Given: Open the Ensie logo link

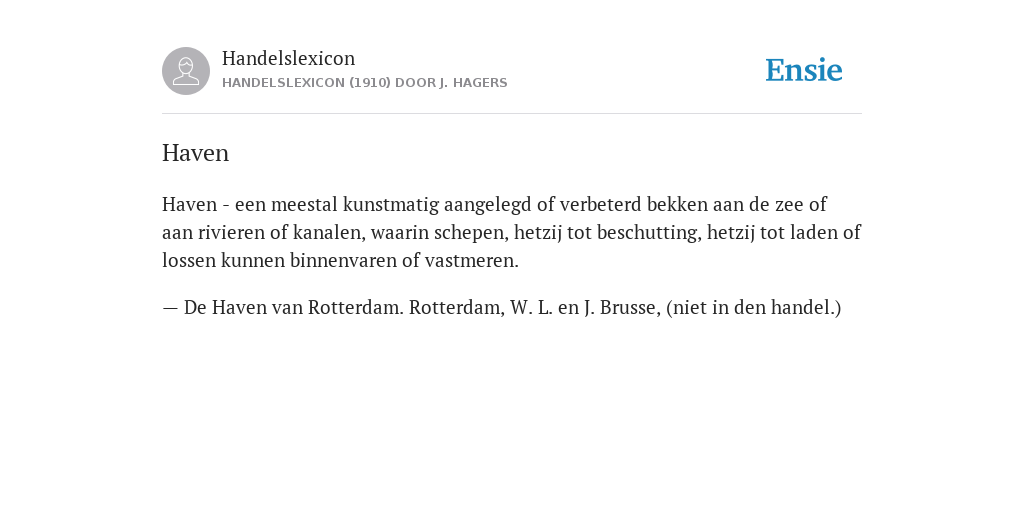Looking at the screenshot, I should [x=804, y=70].
